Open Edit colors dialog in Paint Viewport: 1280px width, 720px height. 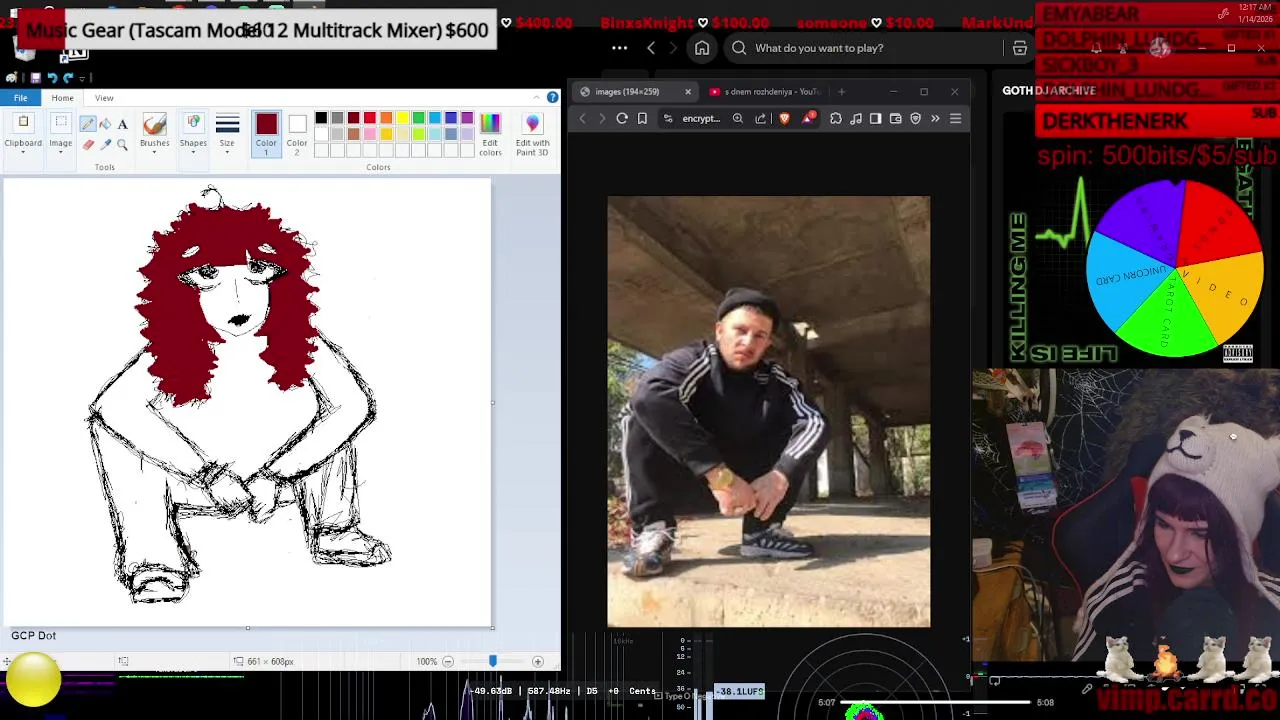click(490, 133)
